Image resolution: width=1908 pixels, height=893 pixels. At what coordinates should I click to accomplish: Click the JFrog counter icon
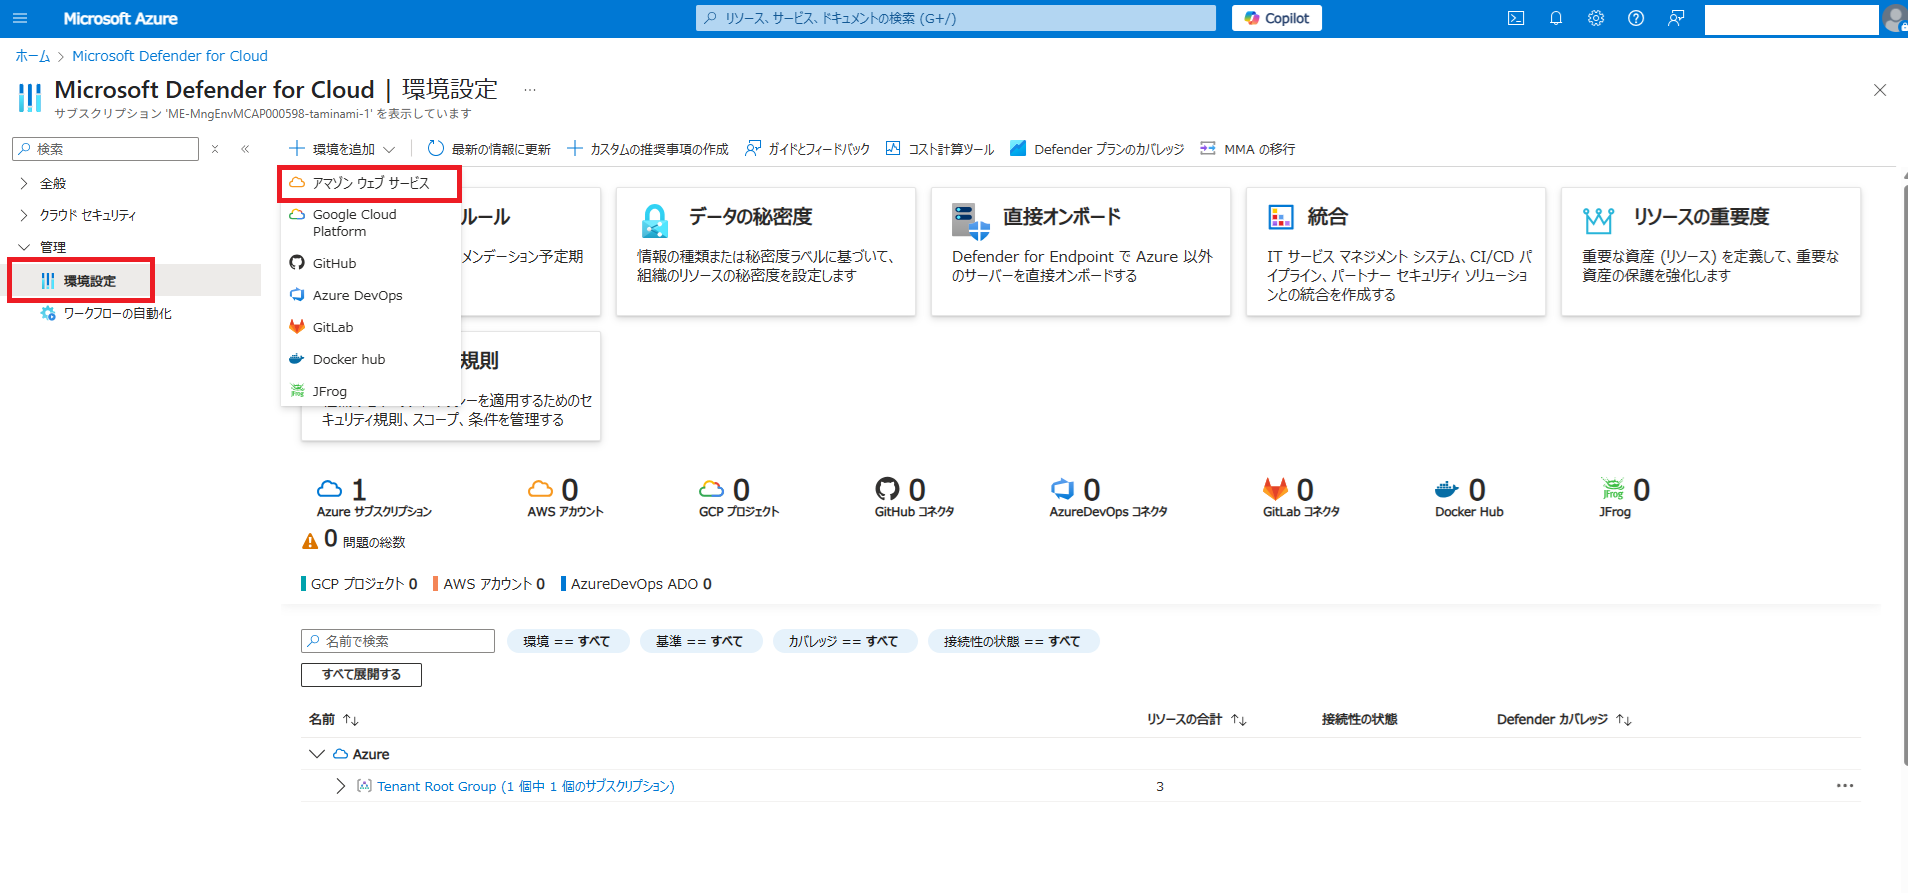tap(1613, 488)
